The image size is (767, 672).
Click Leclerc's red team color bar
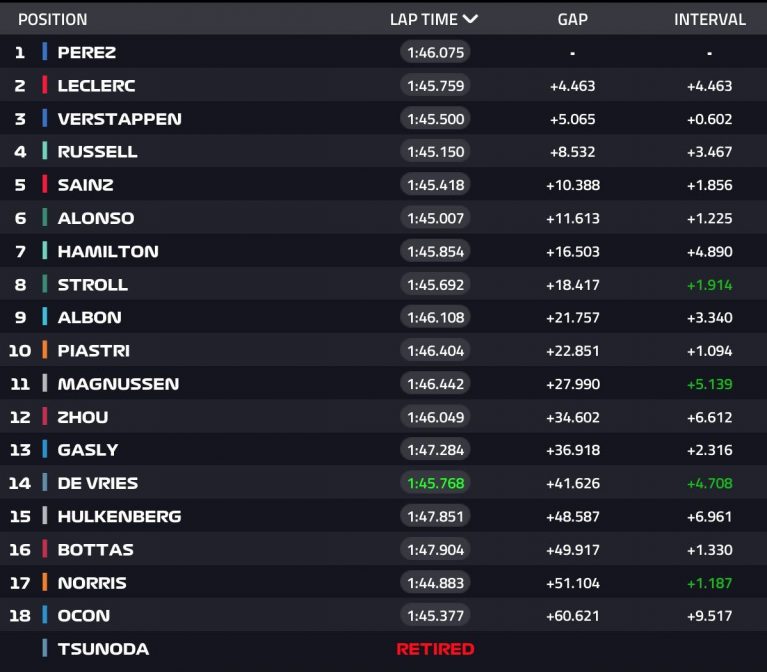[45, 85]
